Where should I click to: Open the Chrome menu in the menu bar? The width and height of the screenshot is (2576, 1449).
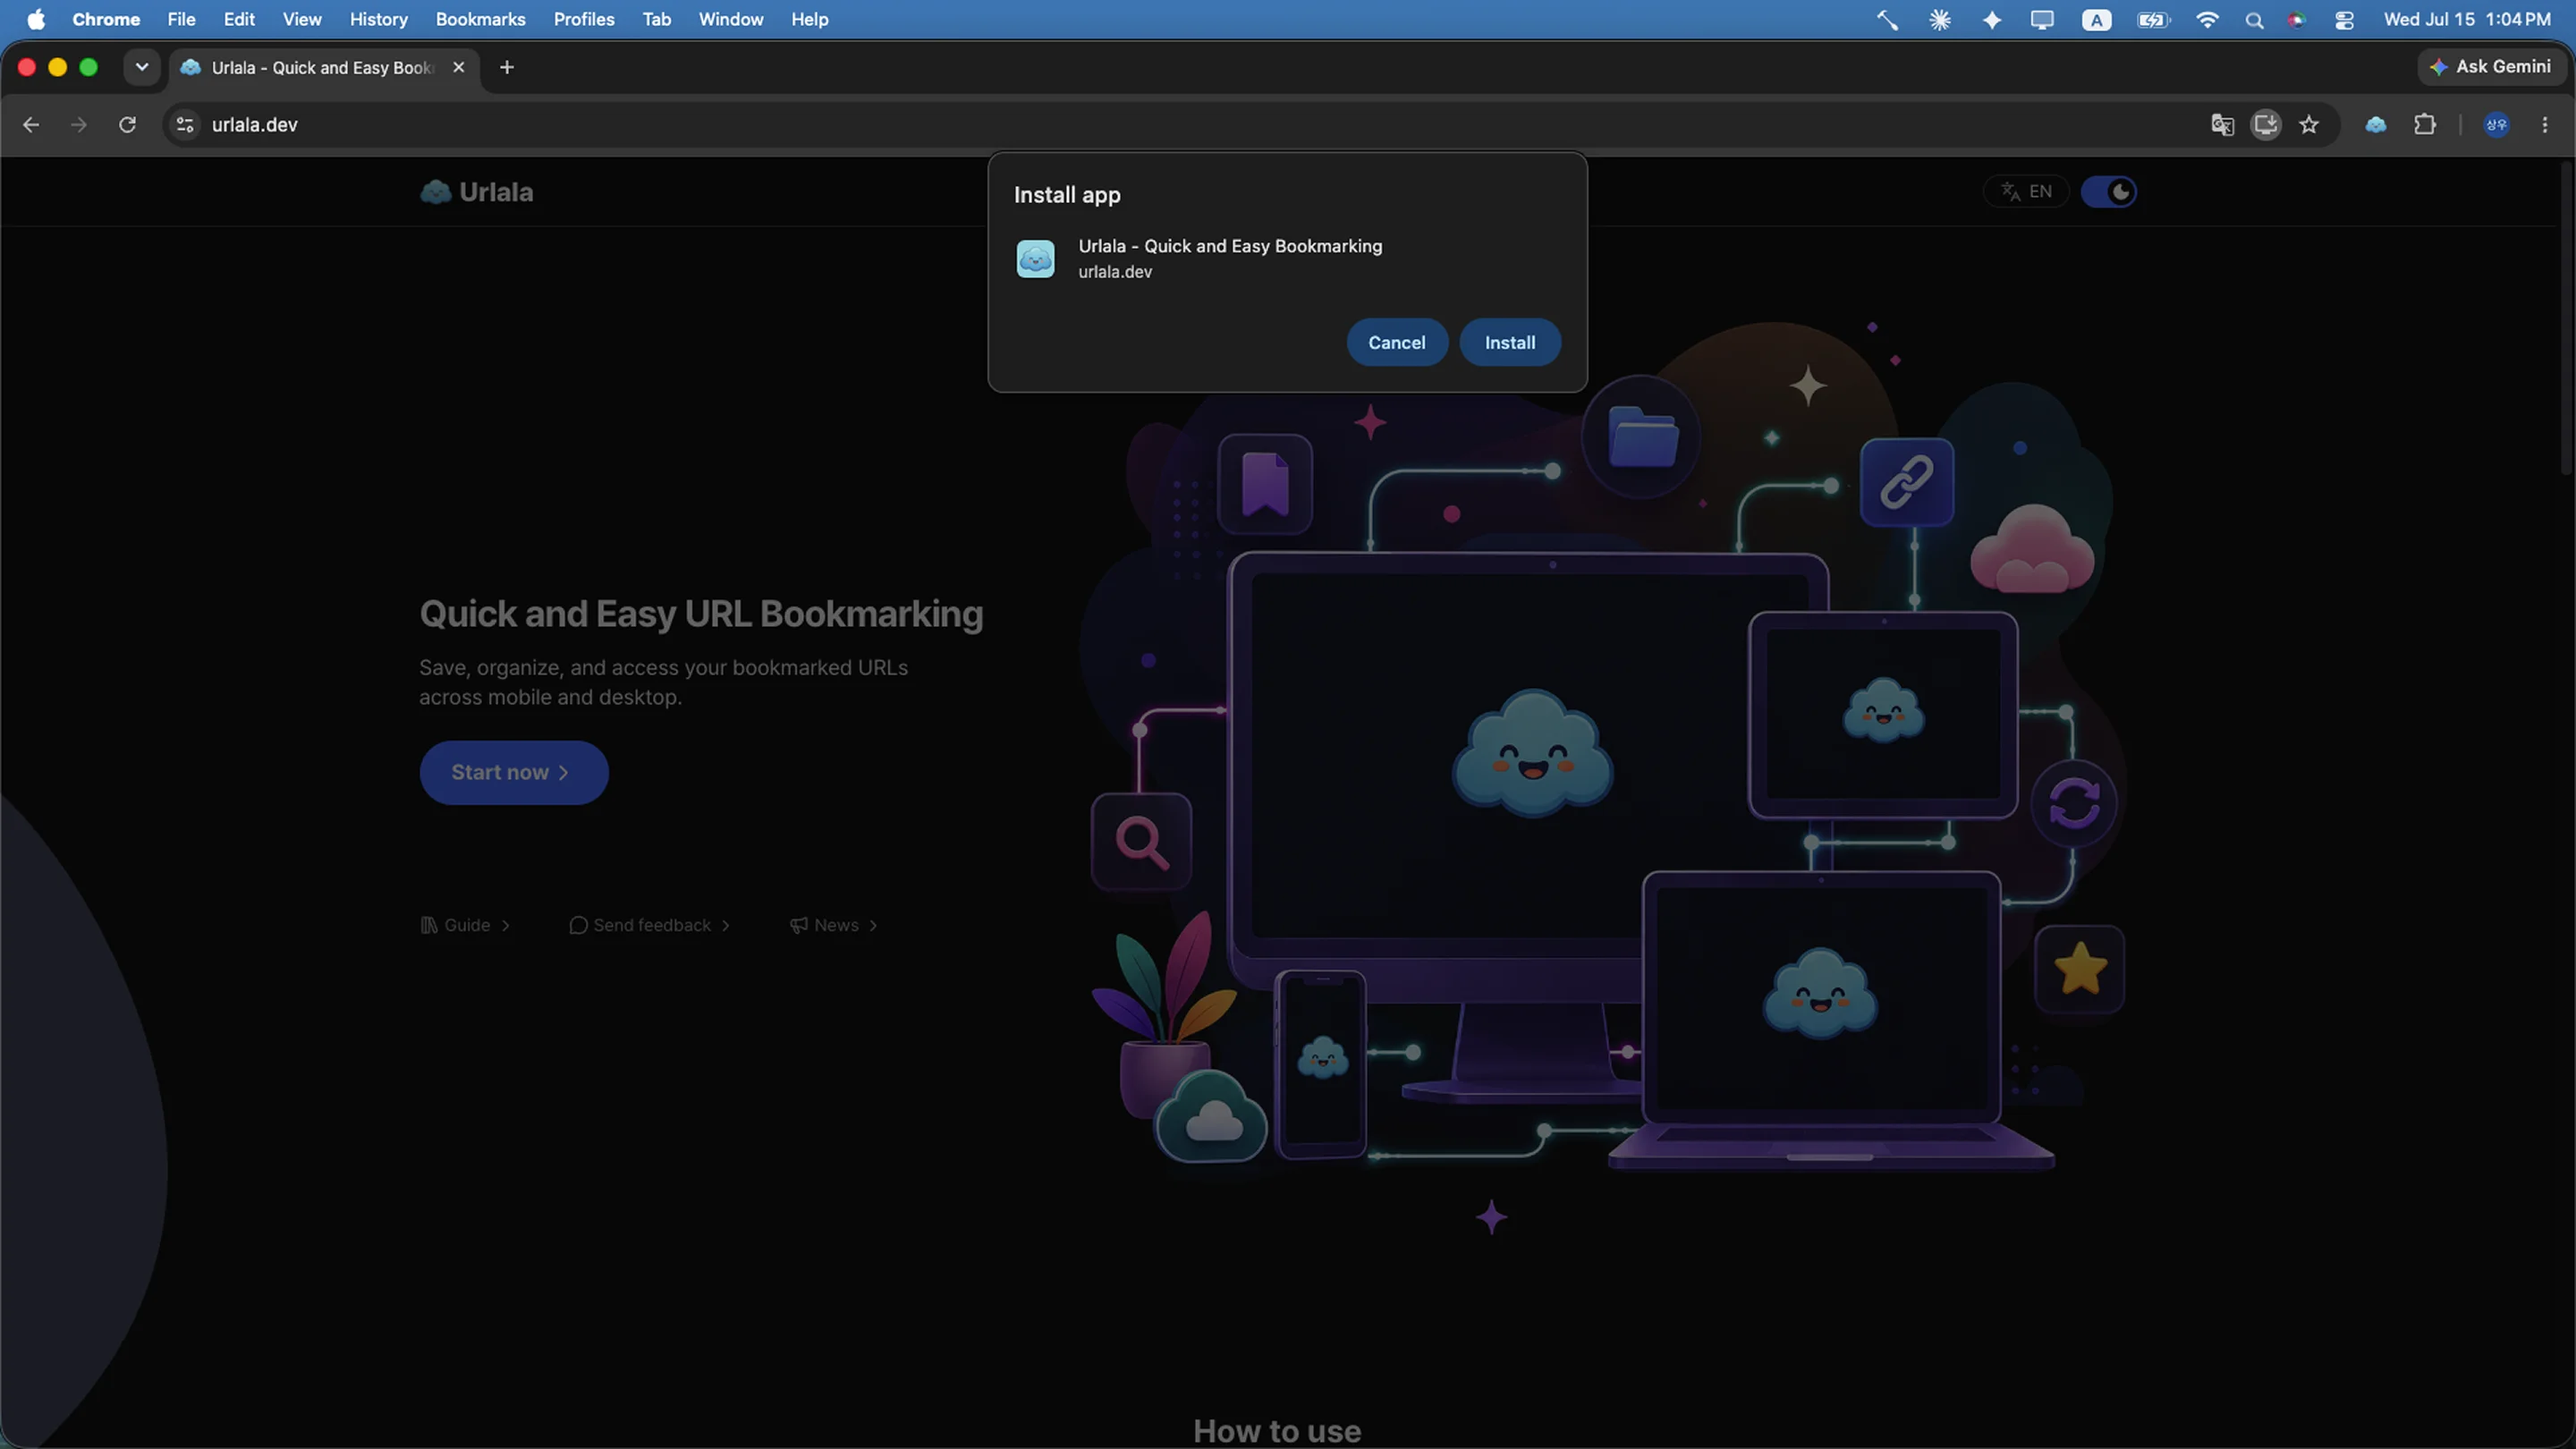coord(106,19)
